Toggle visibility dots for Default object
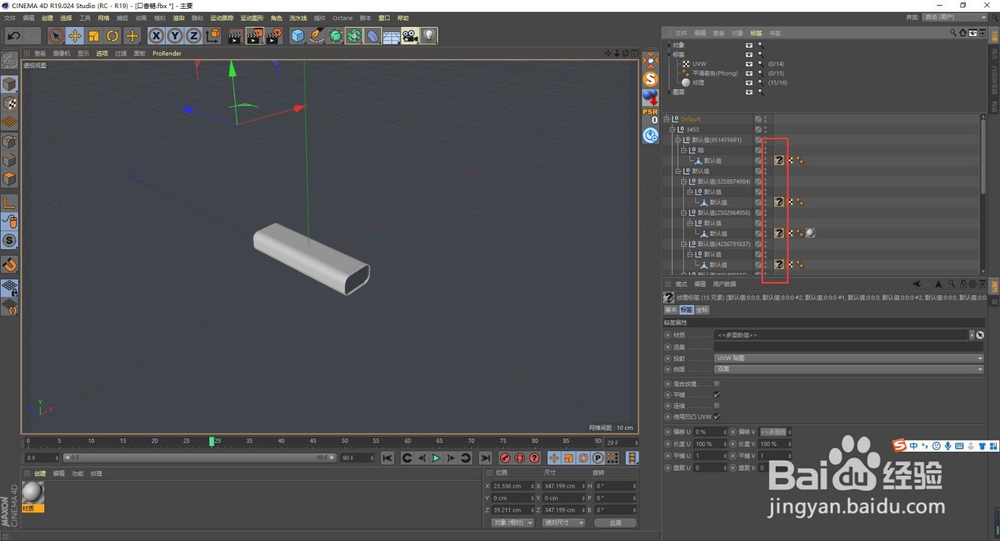The image size is (1000, 541). click(765, 119)
